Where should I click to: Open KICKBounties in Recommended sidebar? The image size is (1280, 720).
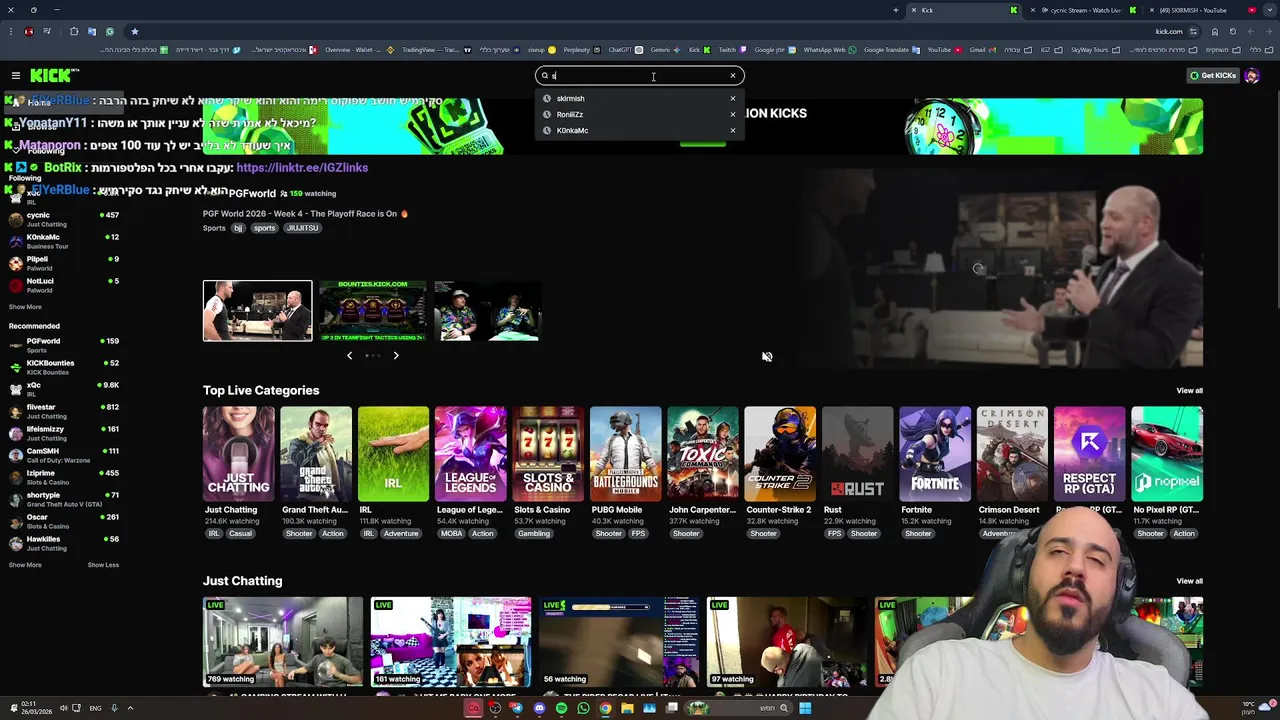64,367
